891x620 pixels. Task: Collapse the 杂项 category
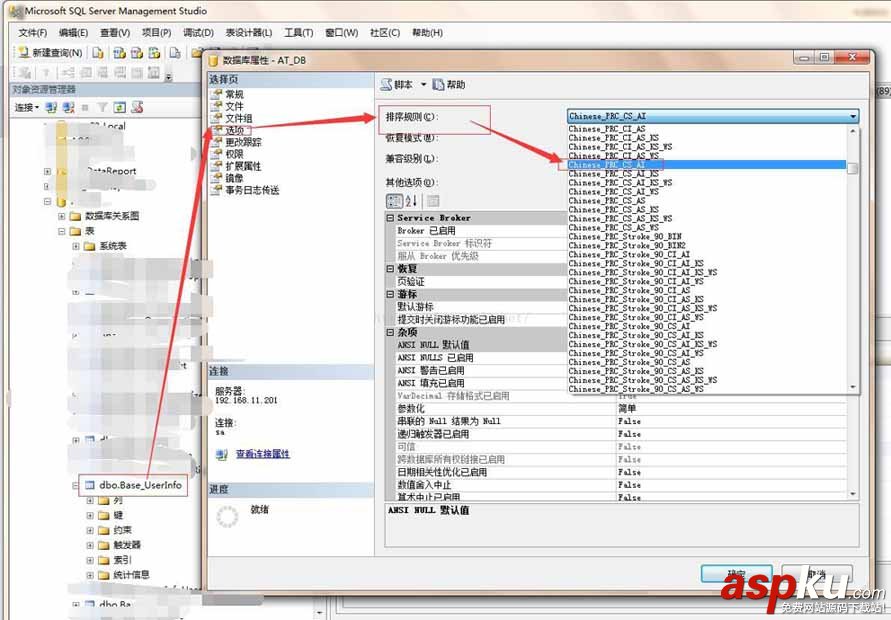point(390,332)
